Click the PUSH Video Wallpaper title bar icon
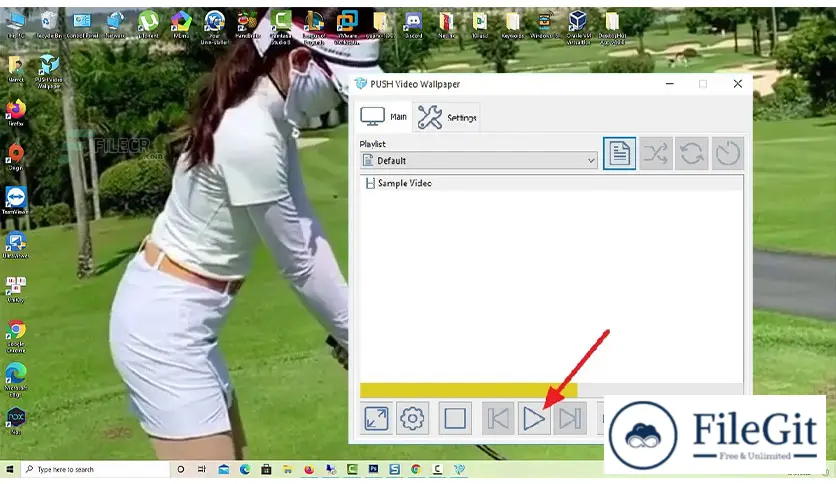 point(361,84)
